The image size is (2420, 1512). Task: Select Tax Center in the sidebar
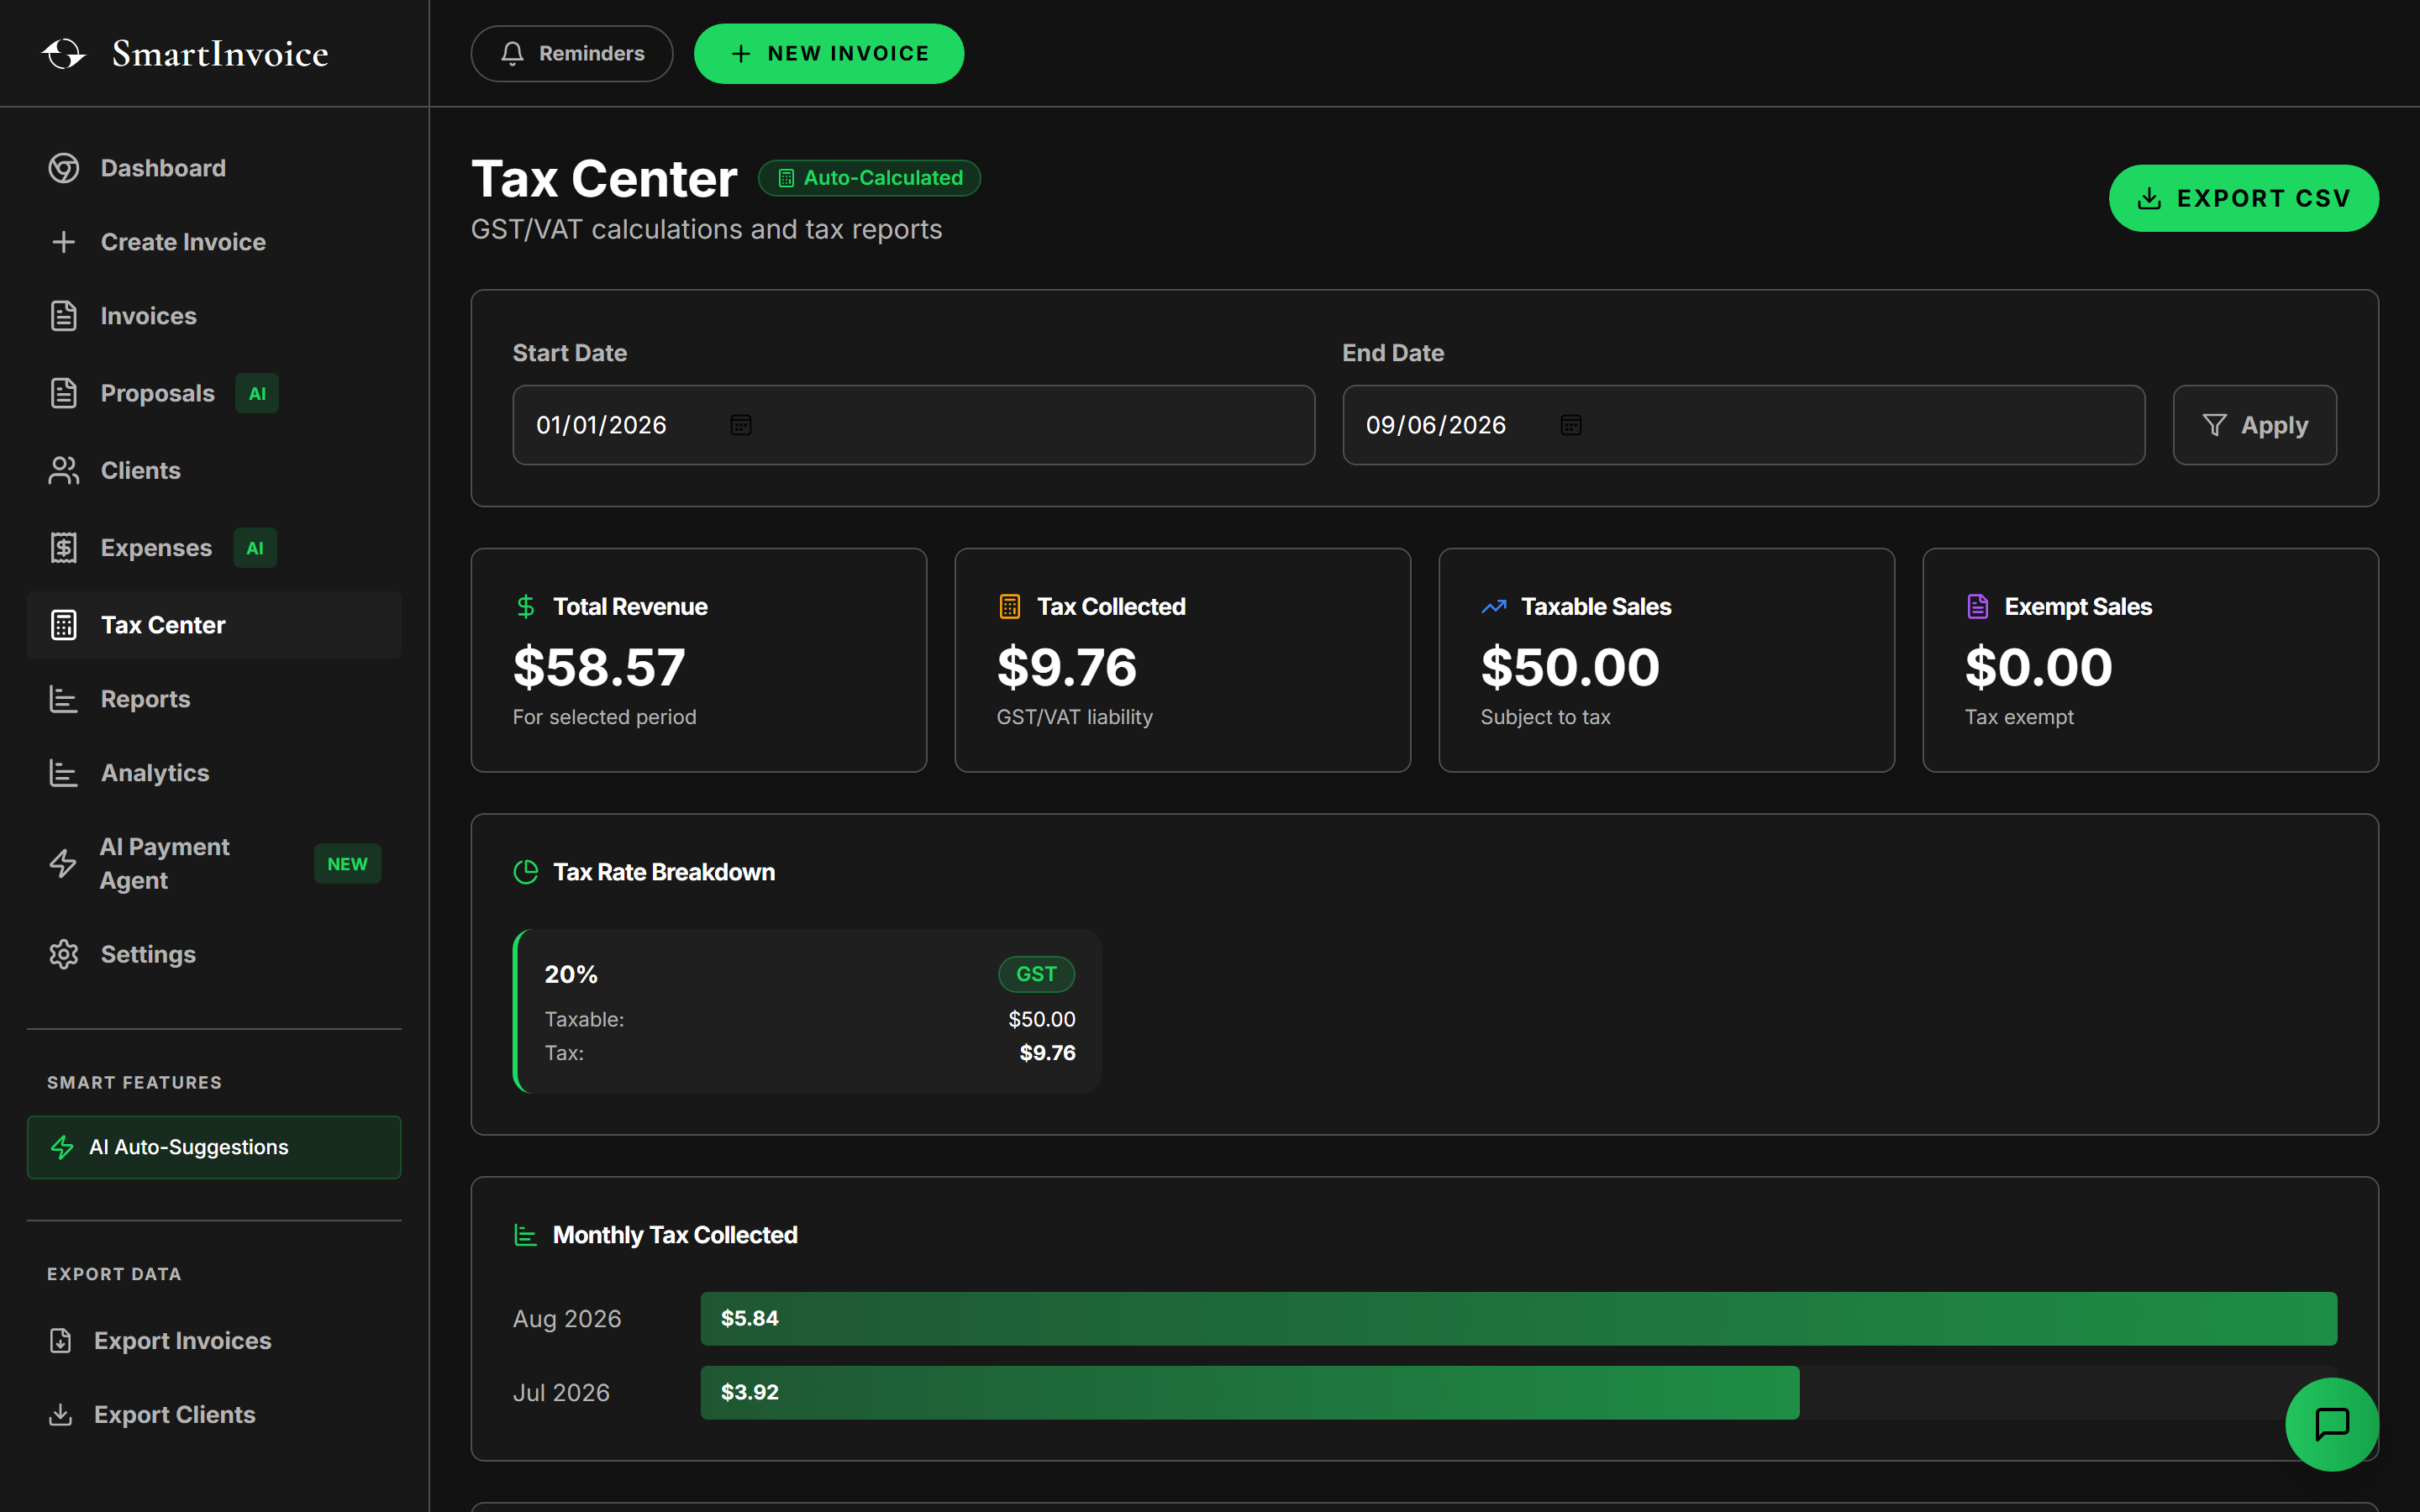pos(214,625)
